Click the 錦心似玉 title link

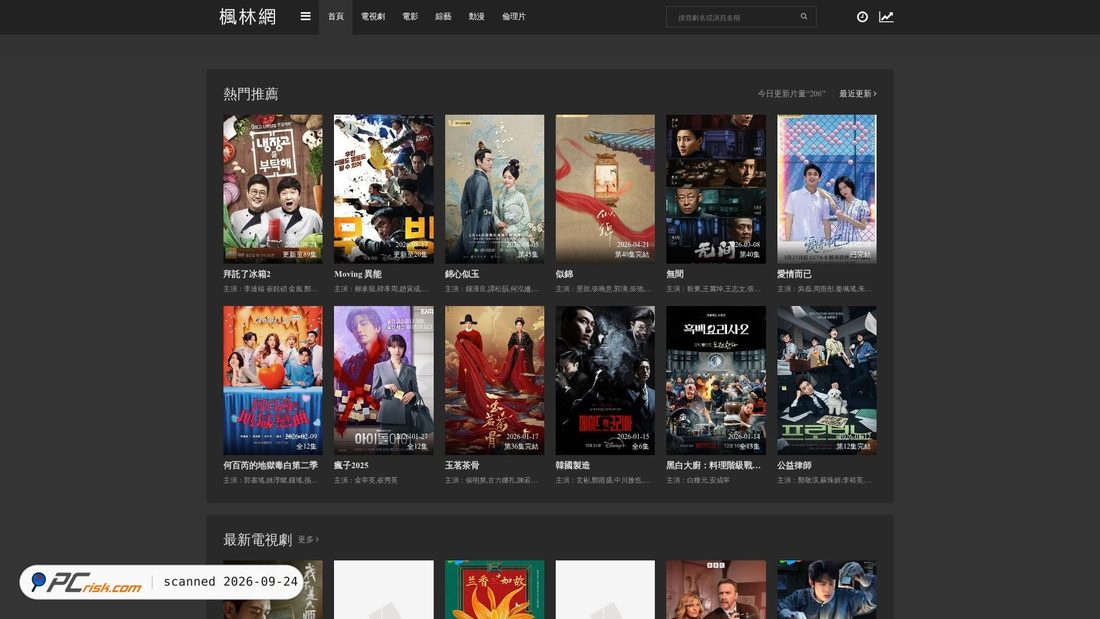[462, 274]
